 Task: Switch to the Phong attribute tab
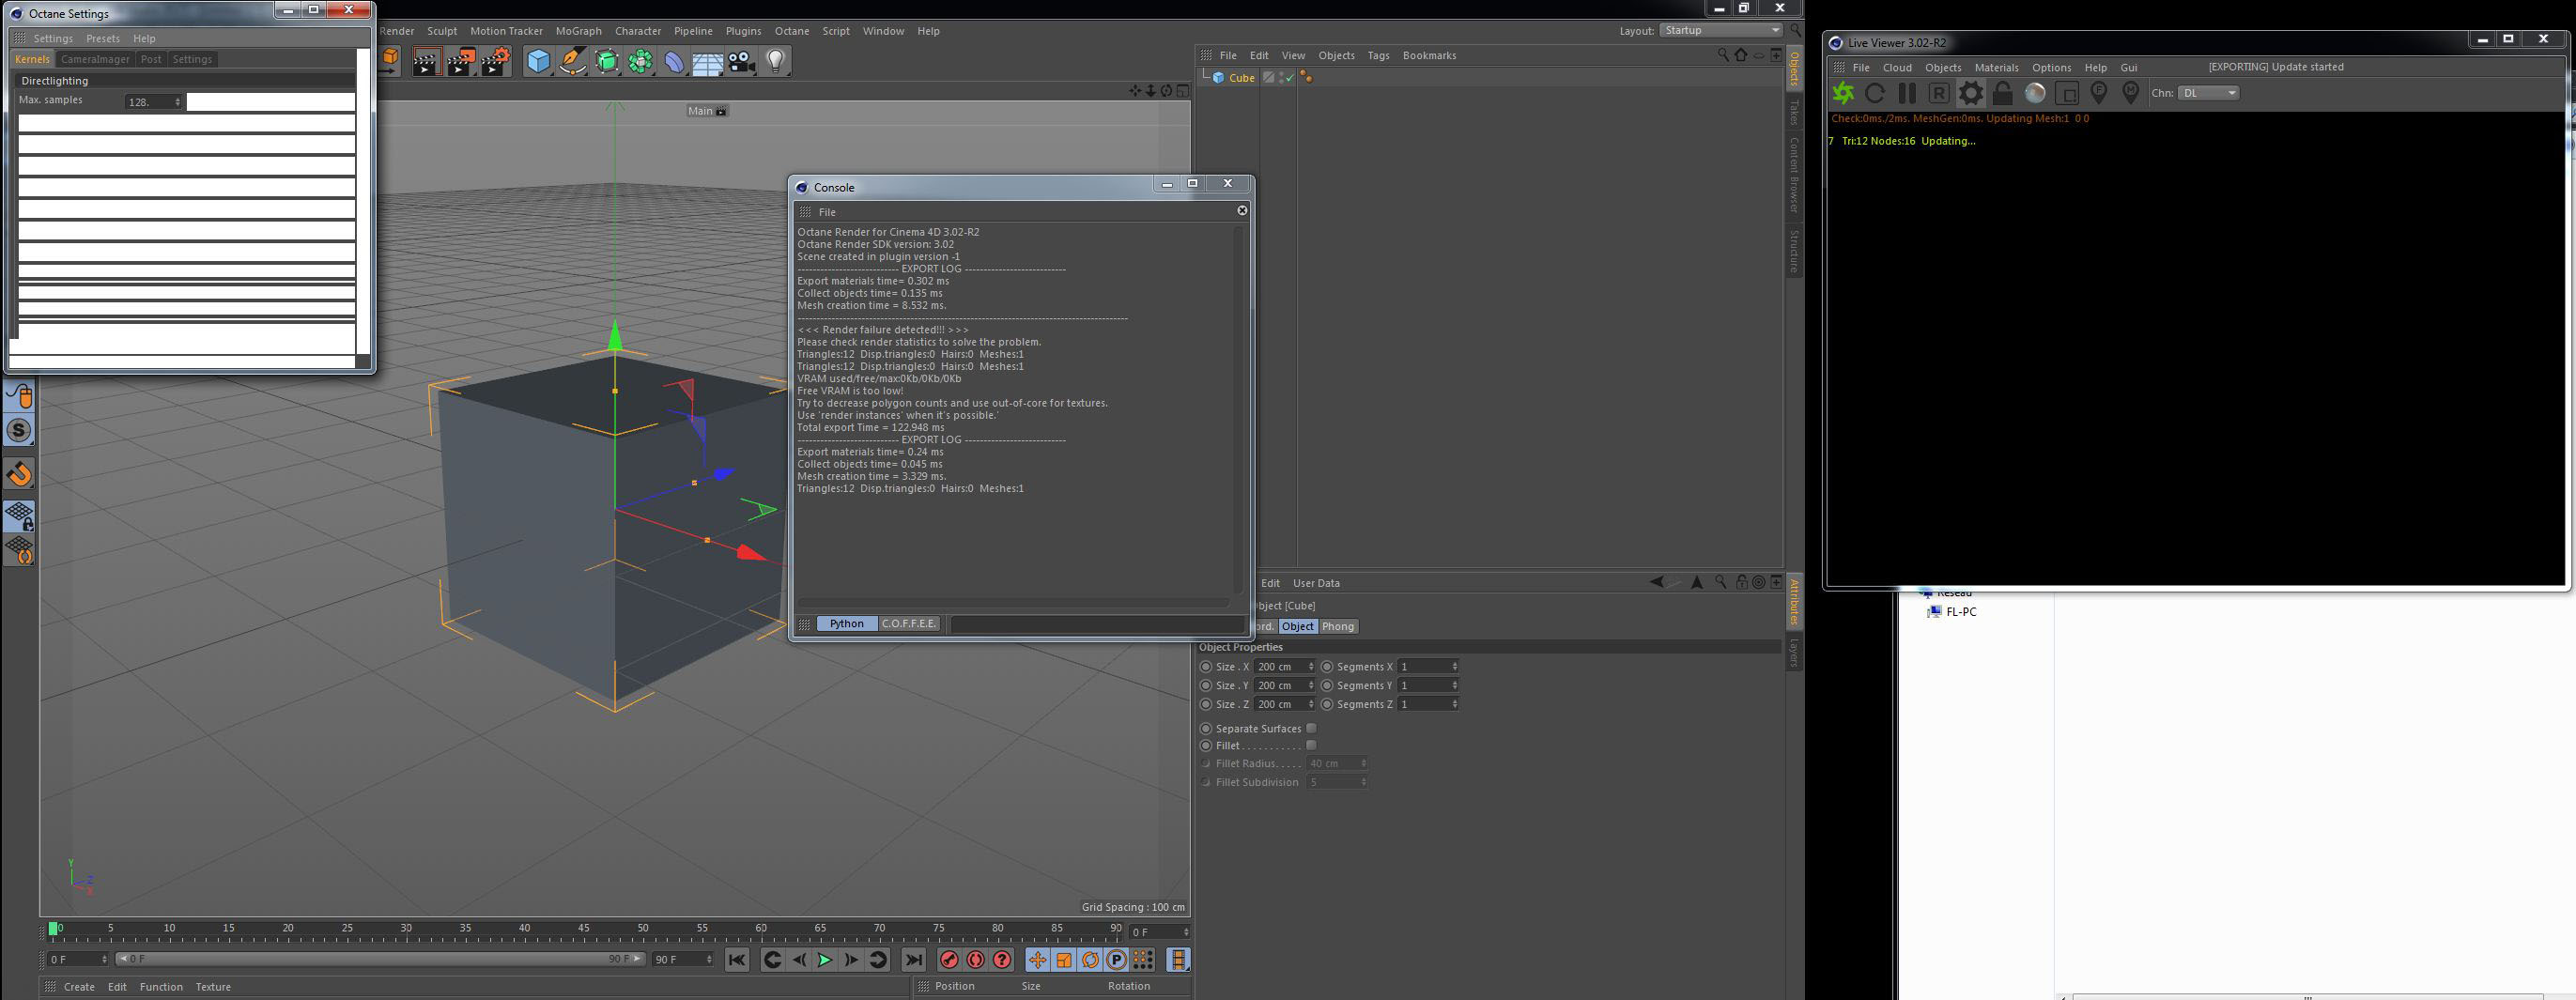point(1337,627)
